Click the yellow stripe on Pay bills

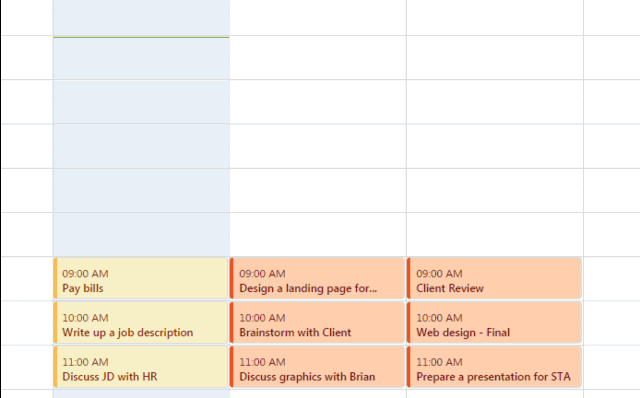[55, 278]
